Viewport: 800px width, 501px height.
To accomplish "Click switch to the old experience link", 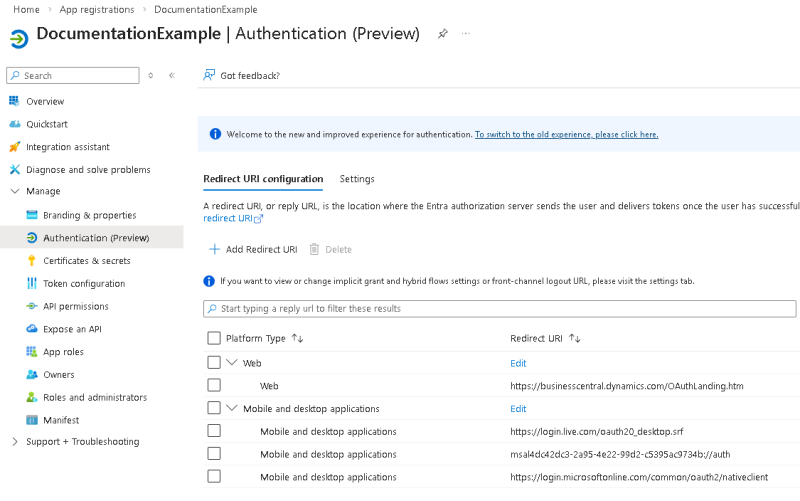I will [566, 135].
